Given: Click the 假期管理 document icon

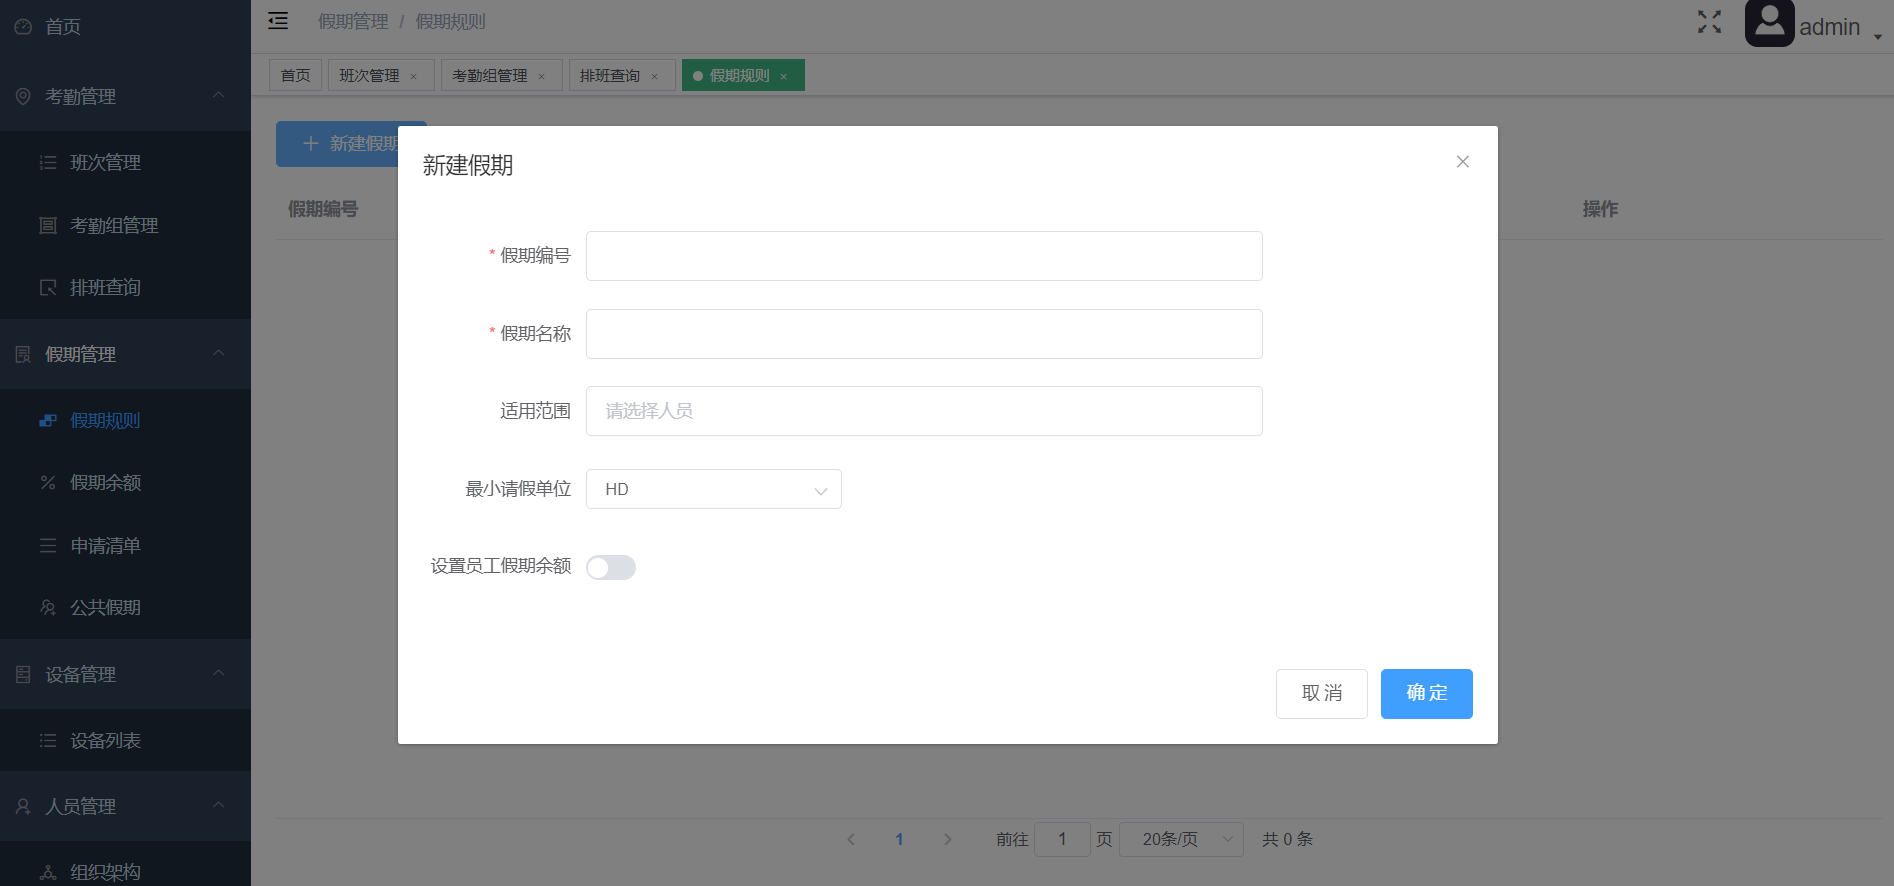Looking at the screenshot, I should (23, 355).
